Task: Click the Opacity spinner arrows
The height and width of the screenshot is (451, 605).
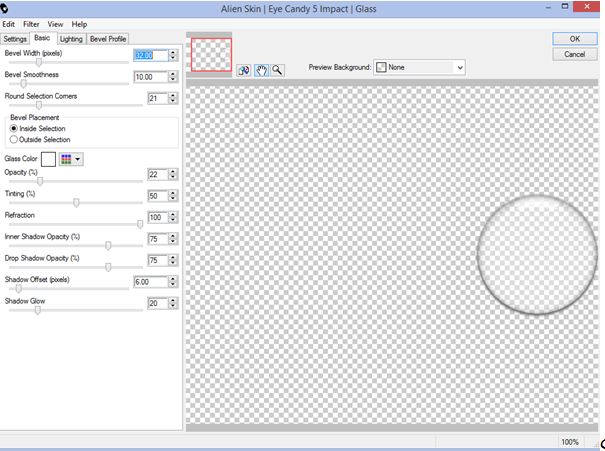Action: click(x=173, y=174)
